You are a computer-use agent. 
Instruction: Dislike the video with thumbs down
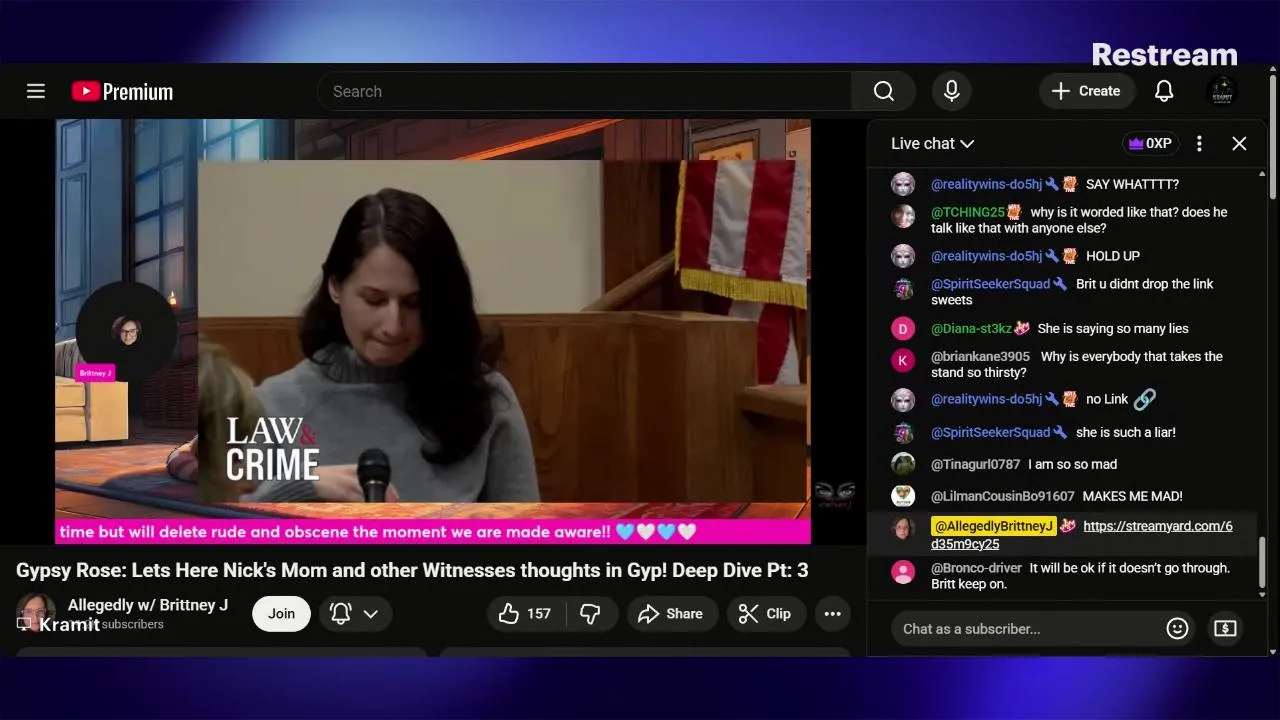tap(590, 614)
